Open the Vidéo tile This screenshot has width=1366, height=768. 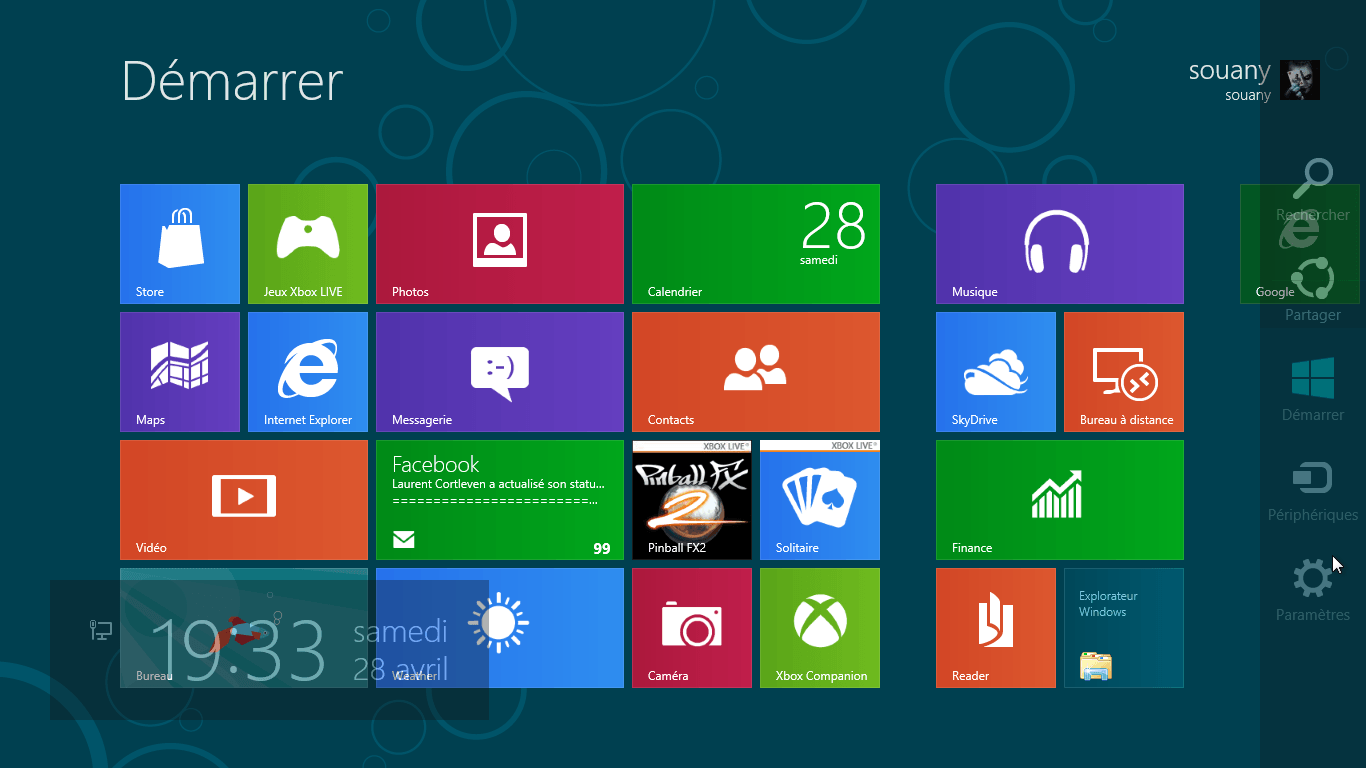[x=244, y=500]
